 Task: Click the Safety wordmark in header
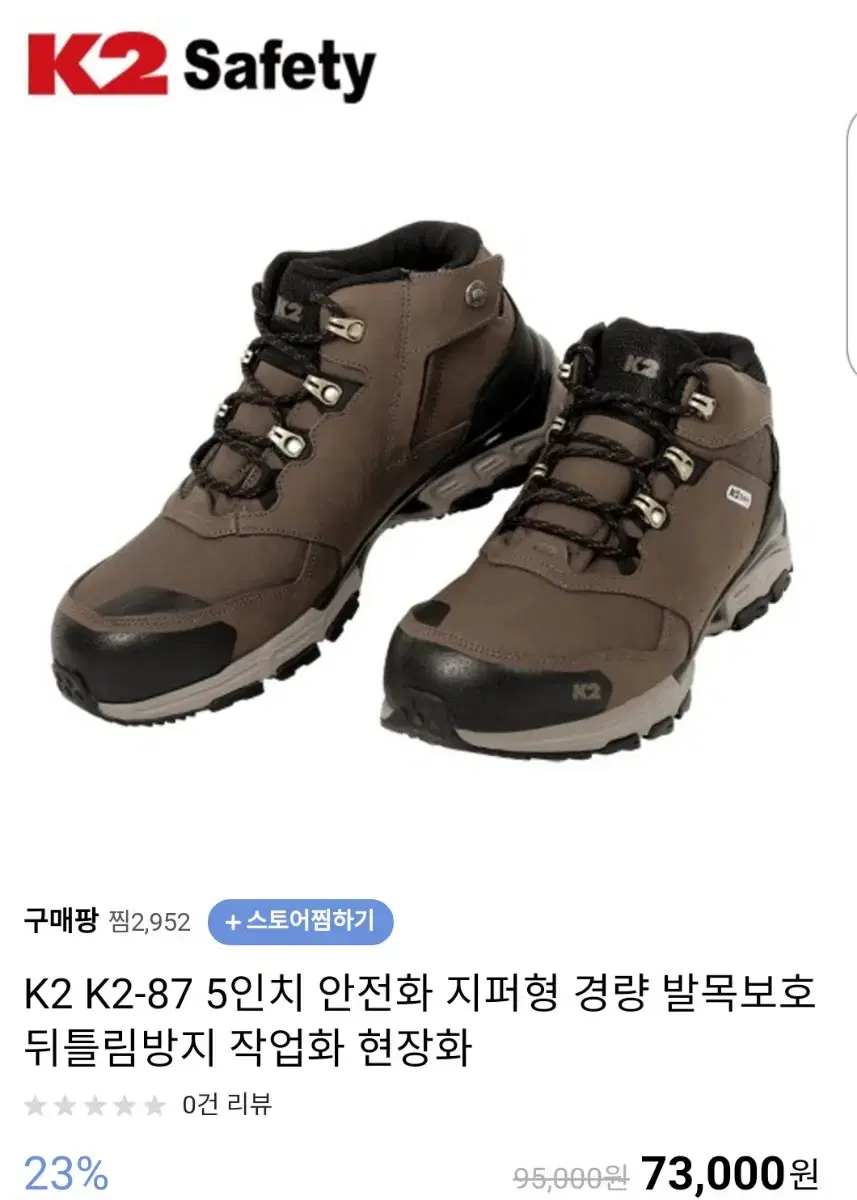279,70
